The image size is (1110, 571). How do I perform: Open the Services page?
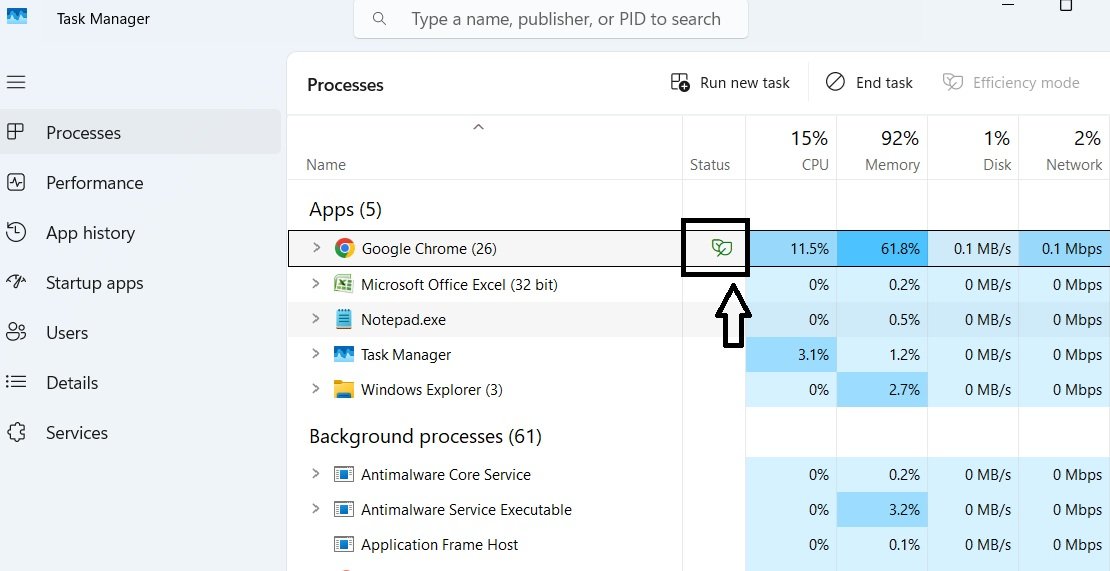coord(140,432)
